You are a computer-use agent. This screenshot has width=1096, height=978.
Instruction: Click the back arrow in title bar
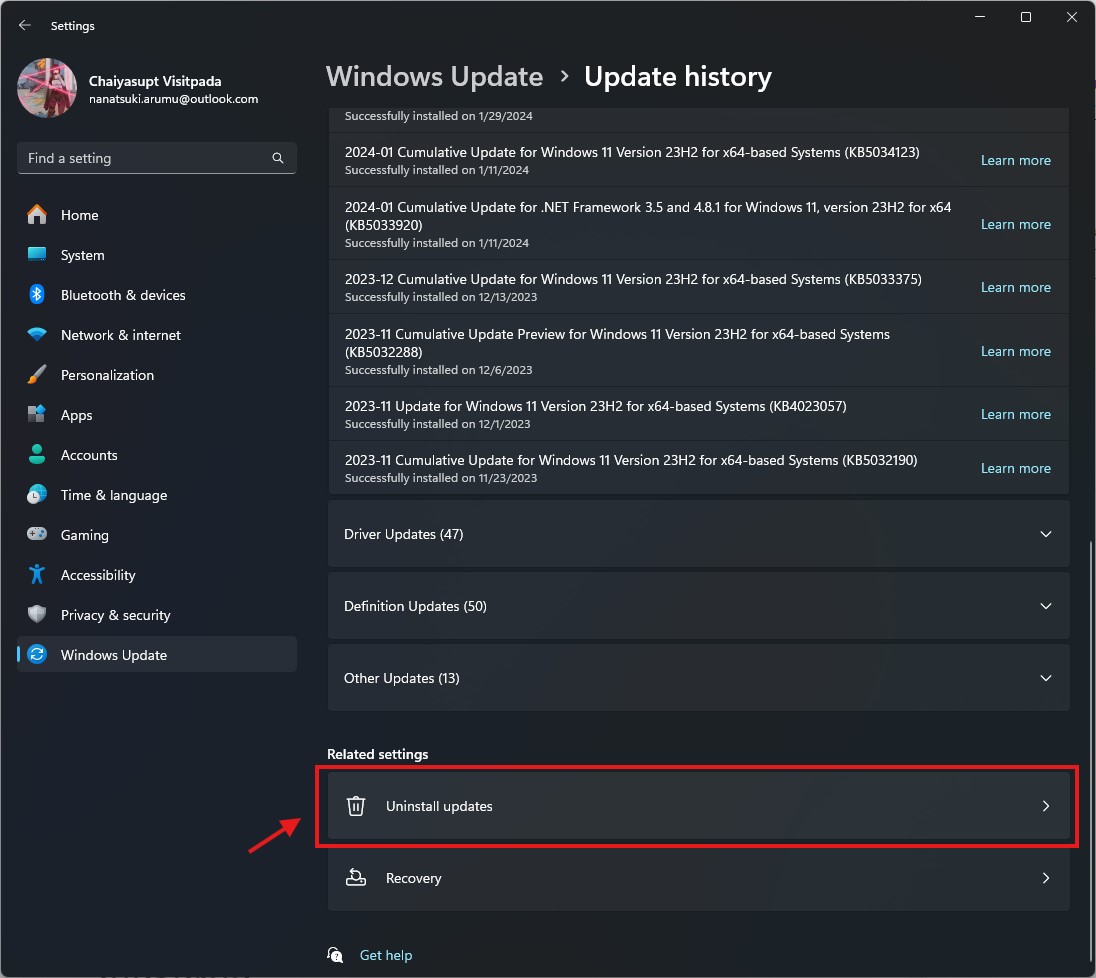coord(25,25)
